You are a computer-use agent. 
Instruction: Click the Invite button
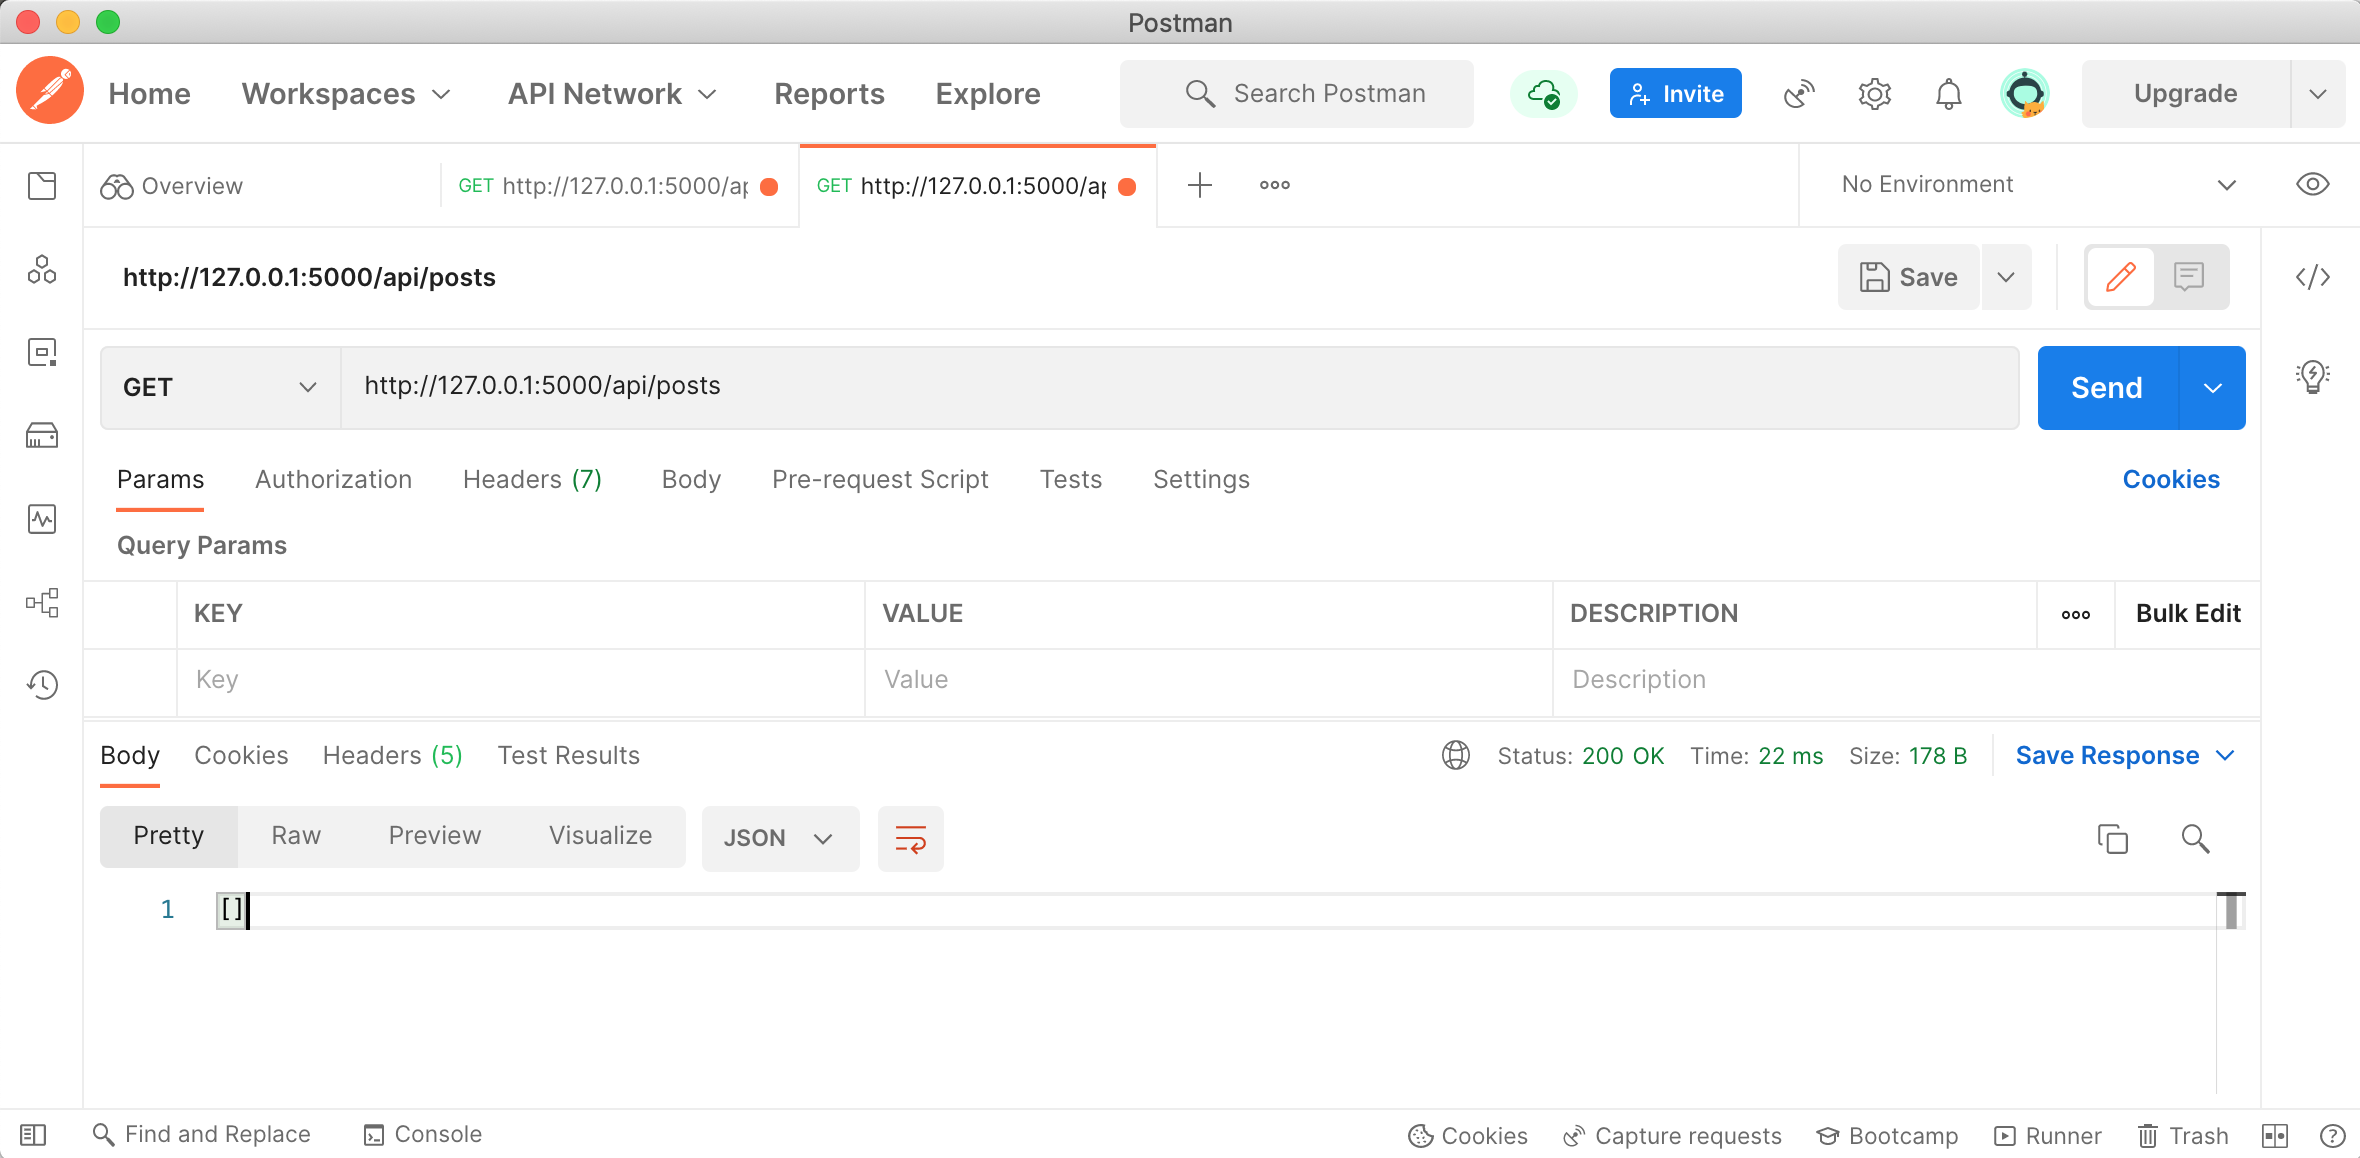pos(1675,94)
